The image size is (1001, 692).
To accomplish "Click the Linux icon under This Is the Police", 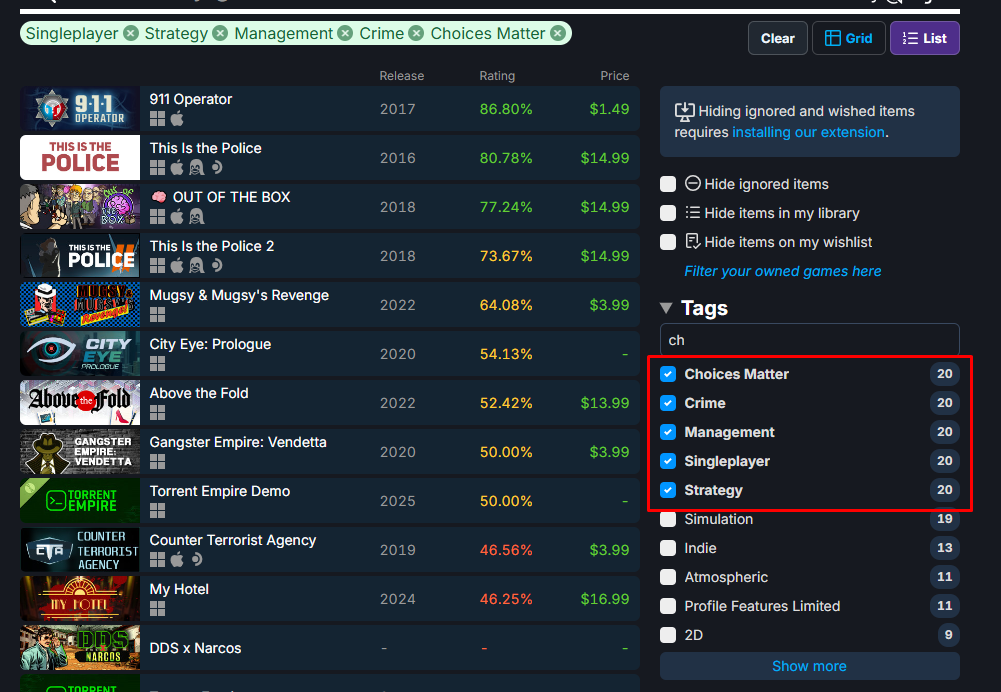I will pyautogui.click(x=197, y=168).
